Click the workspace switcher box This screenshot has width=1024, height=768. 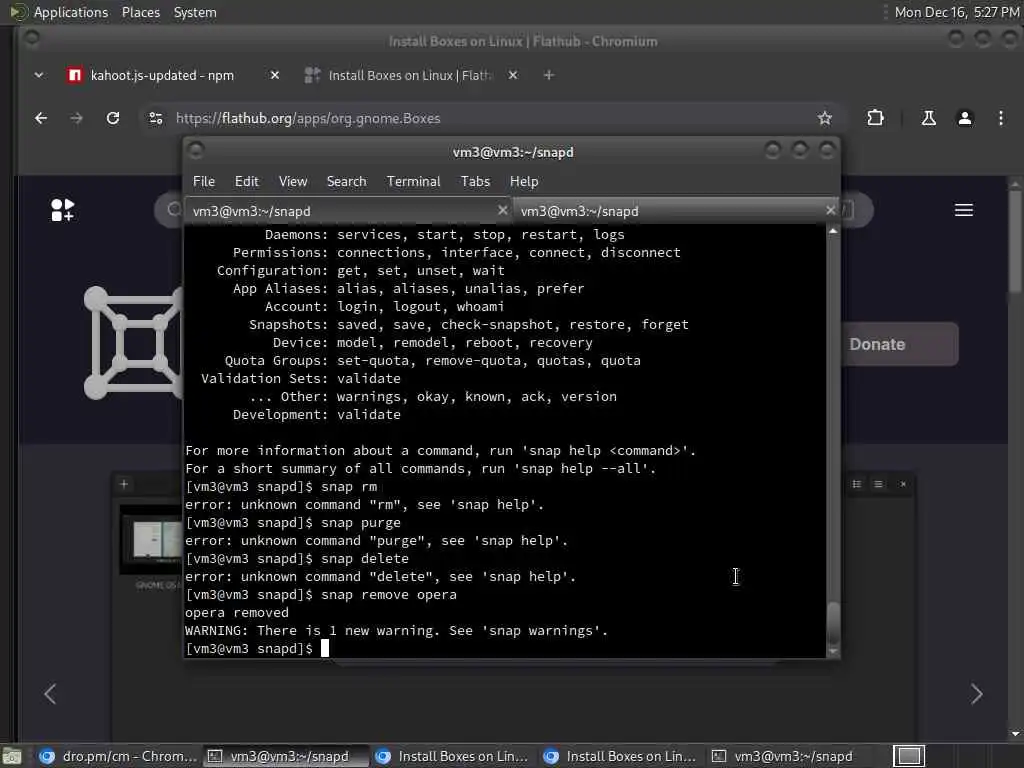click(x=909, y=756)
